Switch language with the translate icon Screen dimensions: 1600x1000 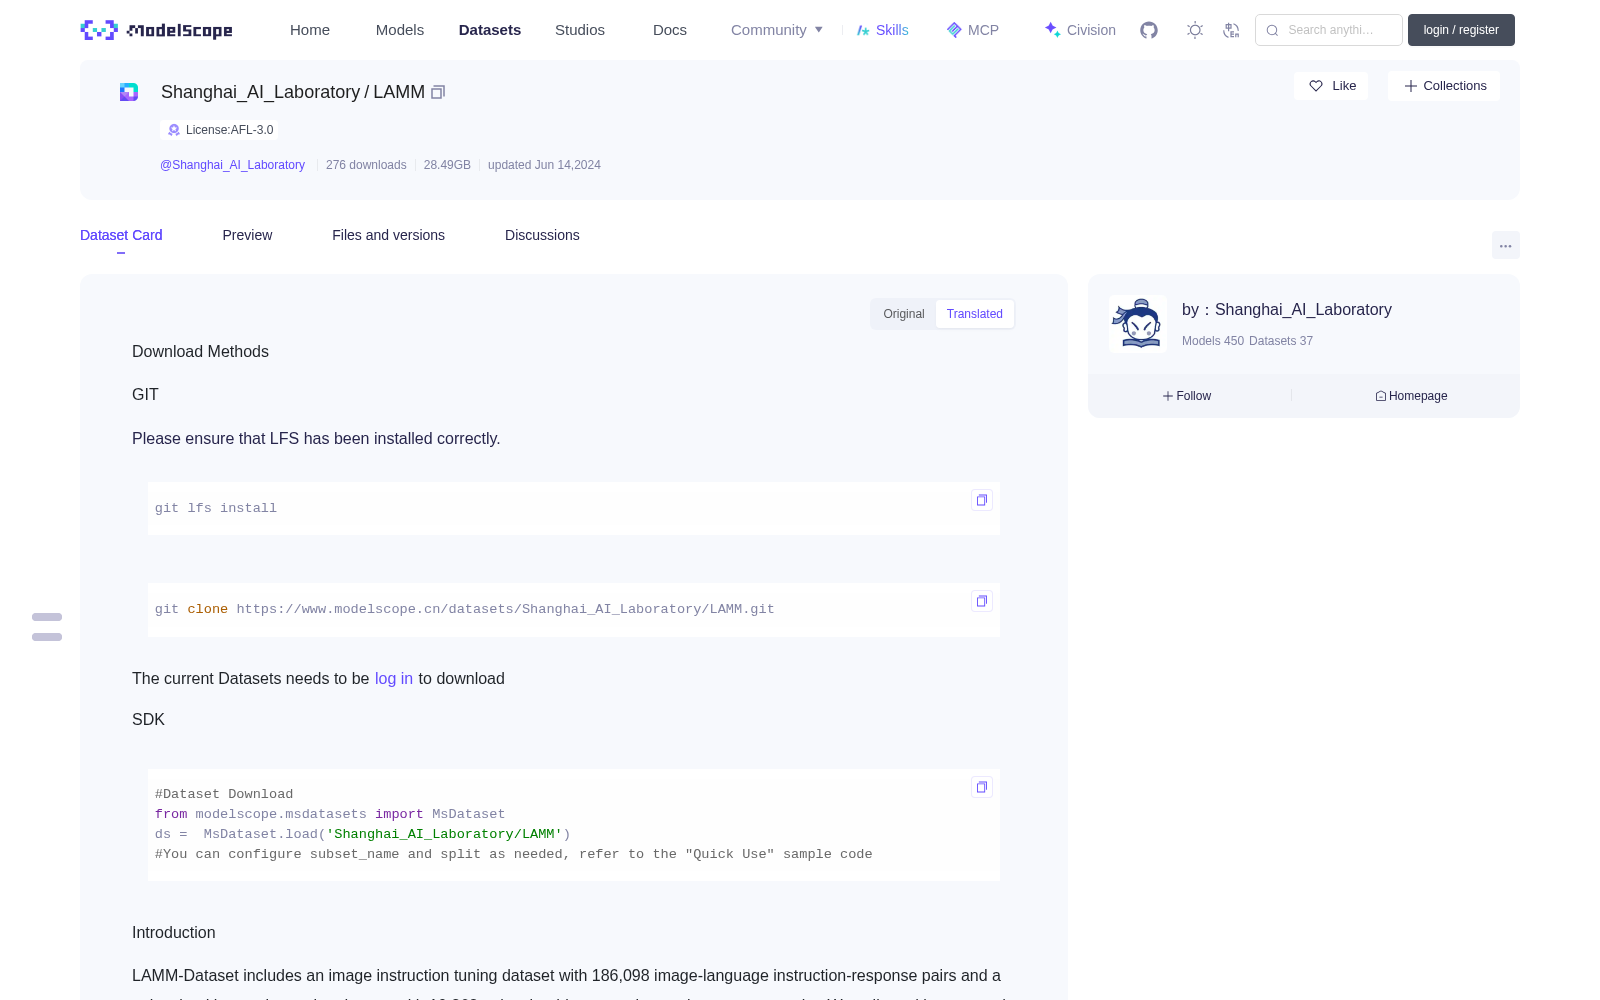coord(1232,30)
